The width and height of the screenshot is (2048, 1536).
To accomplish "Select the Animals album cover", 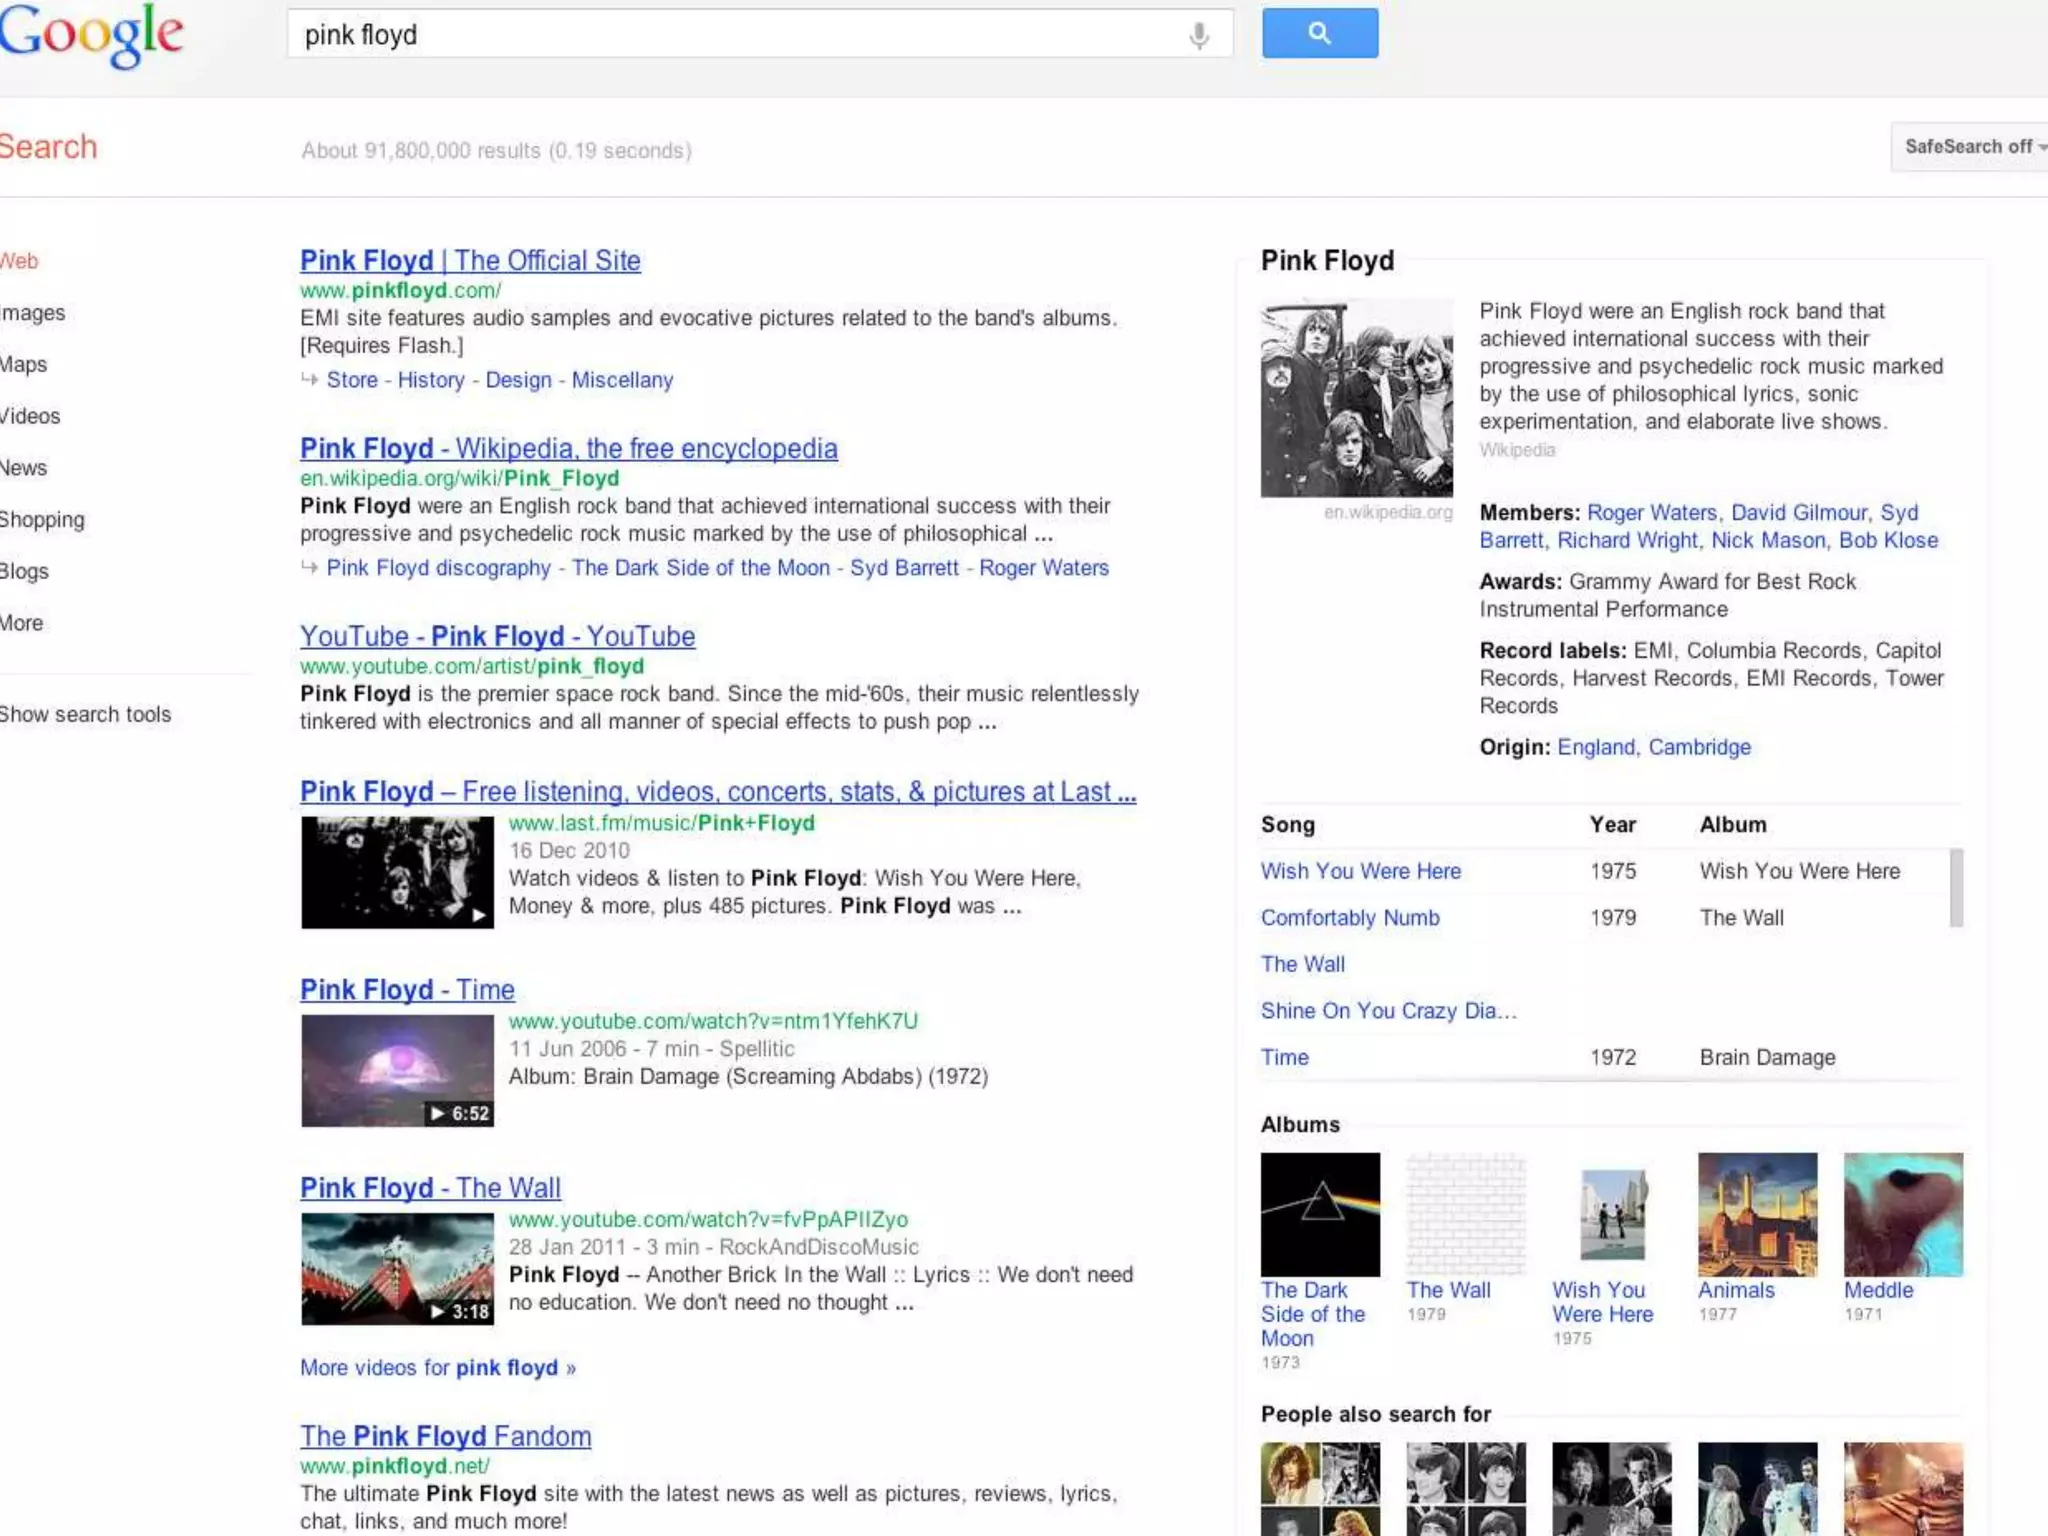I will click(x=1757, y=1214).
